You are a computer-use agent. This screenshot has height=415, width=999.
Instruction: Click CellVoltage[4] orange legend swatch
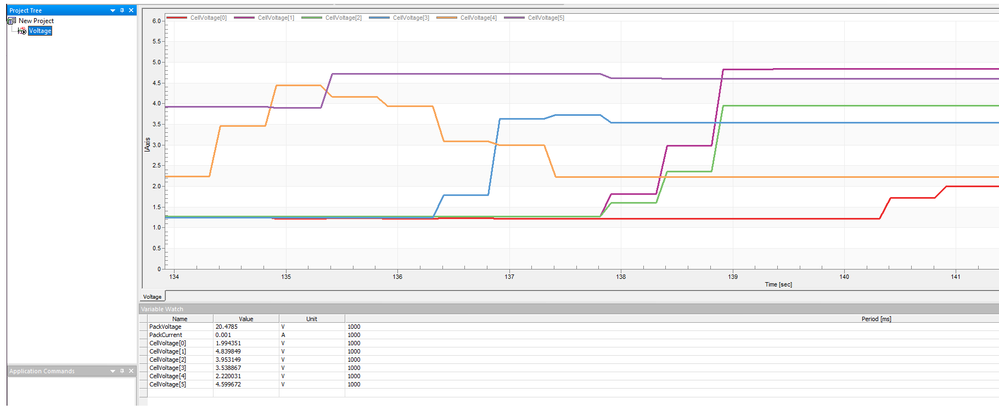pos(447,18)
